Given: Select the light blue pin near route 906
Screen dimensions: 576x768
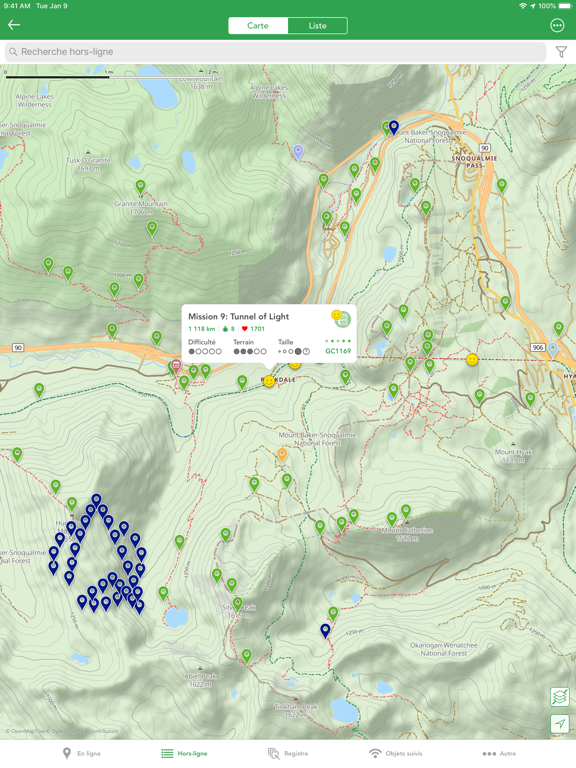Looking at the screenshot, I should tap(553, 349).
